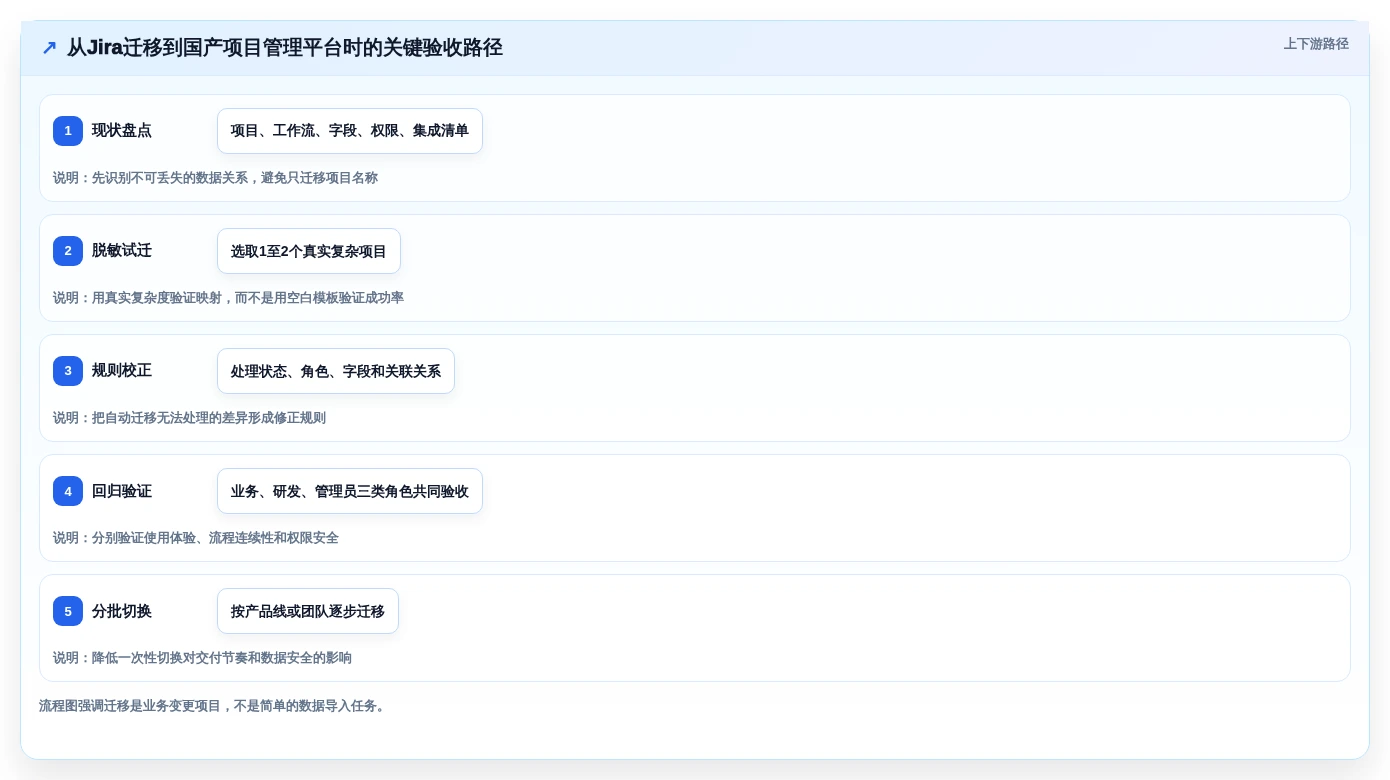Click the step 1 number badge
Image resolution: width=1390 pixels, height=780 pixels.
68,131
